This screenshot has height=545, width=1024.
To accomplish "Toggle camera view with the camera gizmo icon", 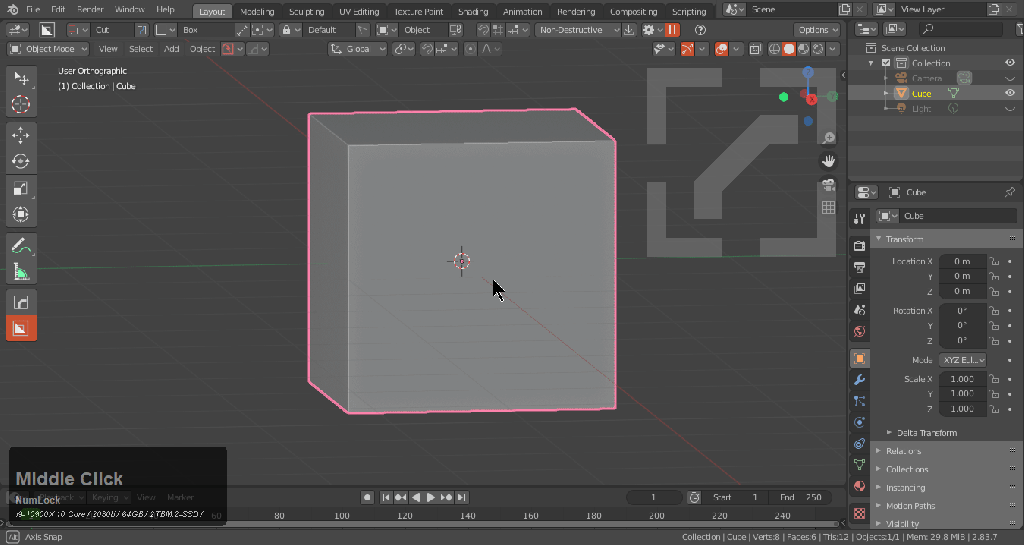I will 828,185.
